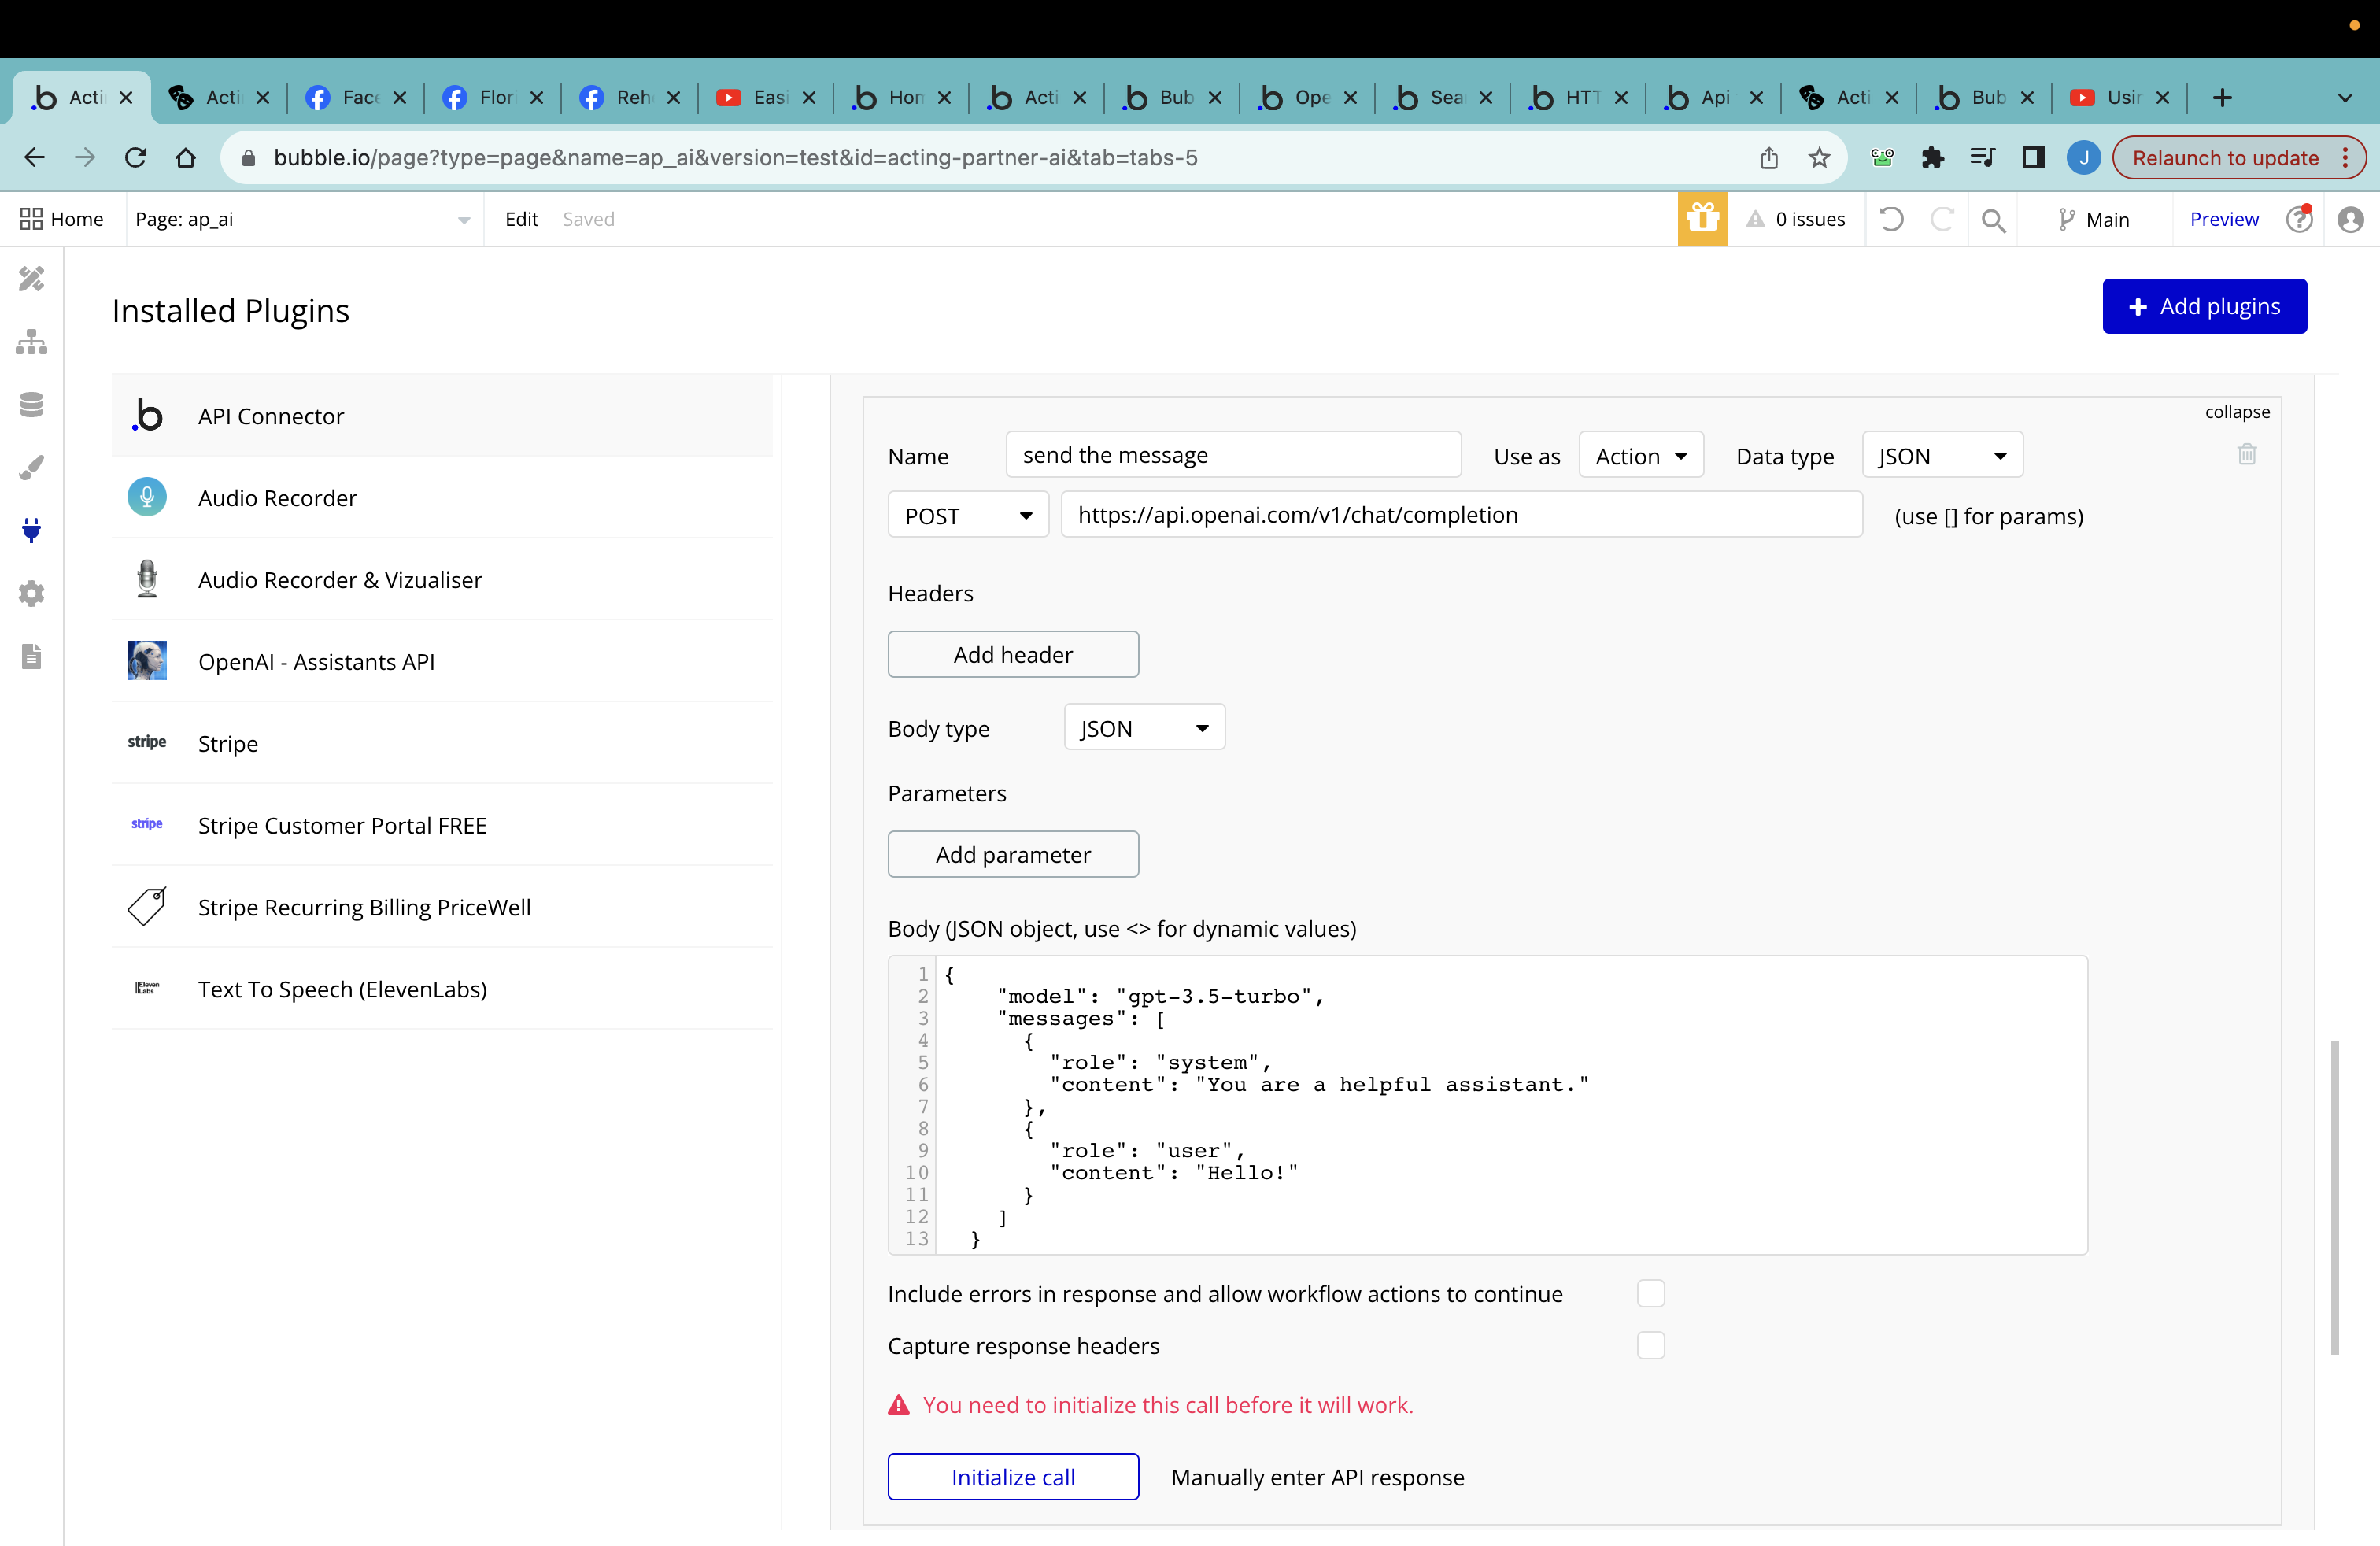The image size is (2380, 1546).
Task: Open the Design tab icon in sidebar
Action: point(31,279)
